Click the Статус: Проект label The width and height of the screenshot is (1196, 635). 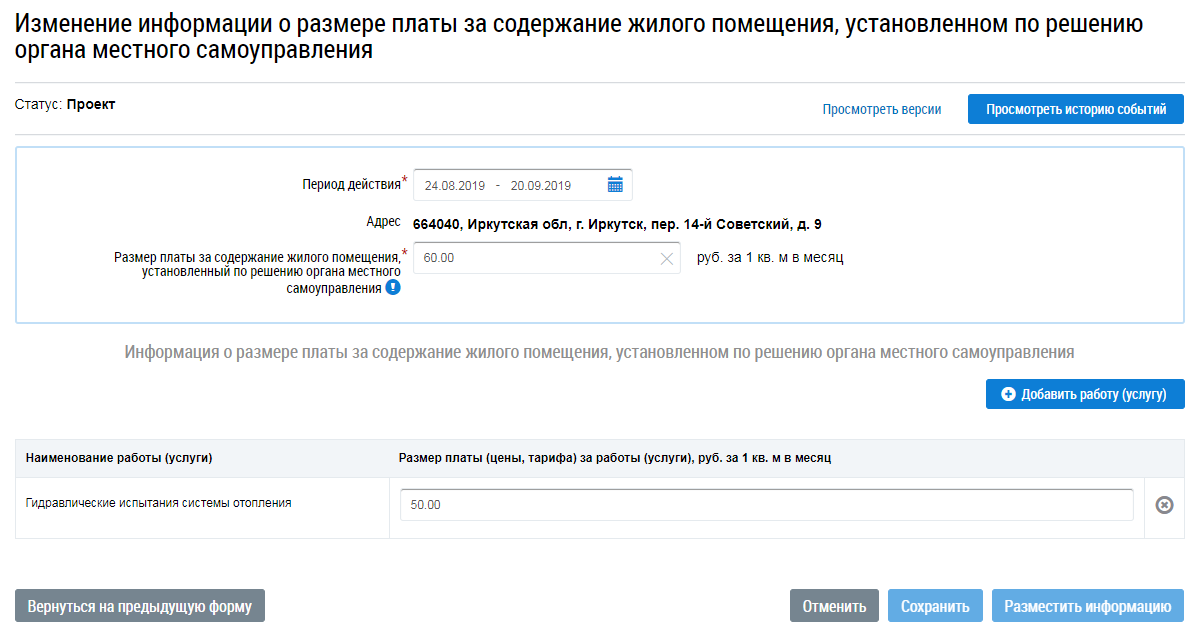(x=65, y=104)
